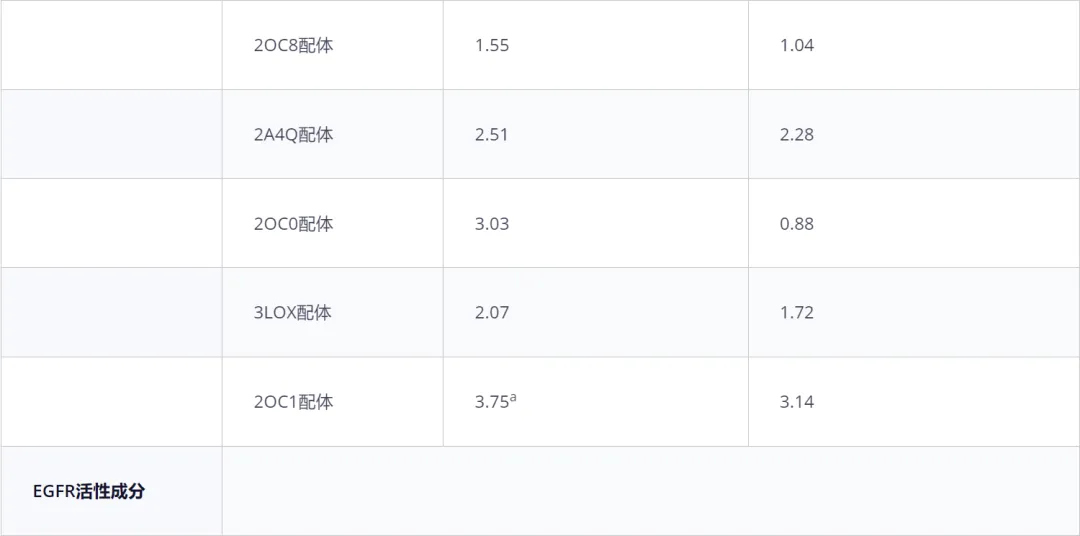Select the 2OC0配体 cell
This screenshot has width=1080, height=536.
click(x=332, y=223)
